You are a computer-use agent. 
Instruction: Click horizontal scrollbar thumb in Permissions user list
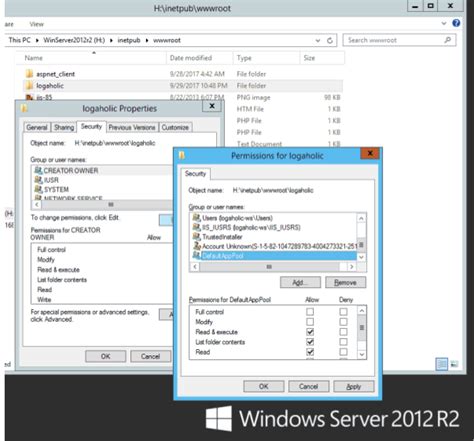269,267
